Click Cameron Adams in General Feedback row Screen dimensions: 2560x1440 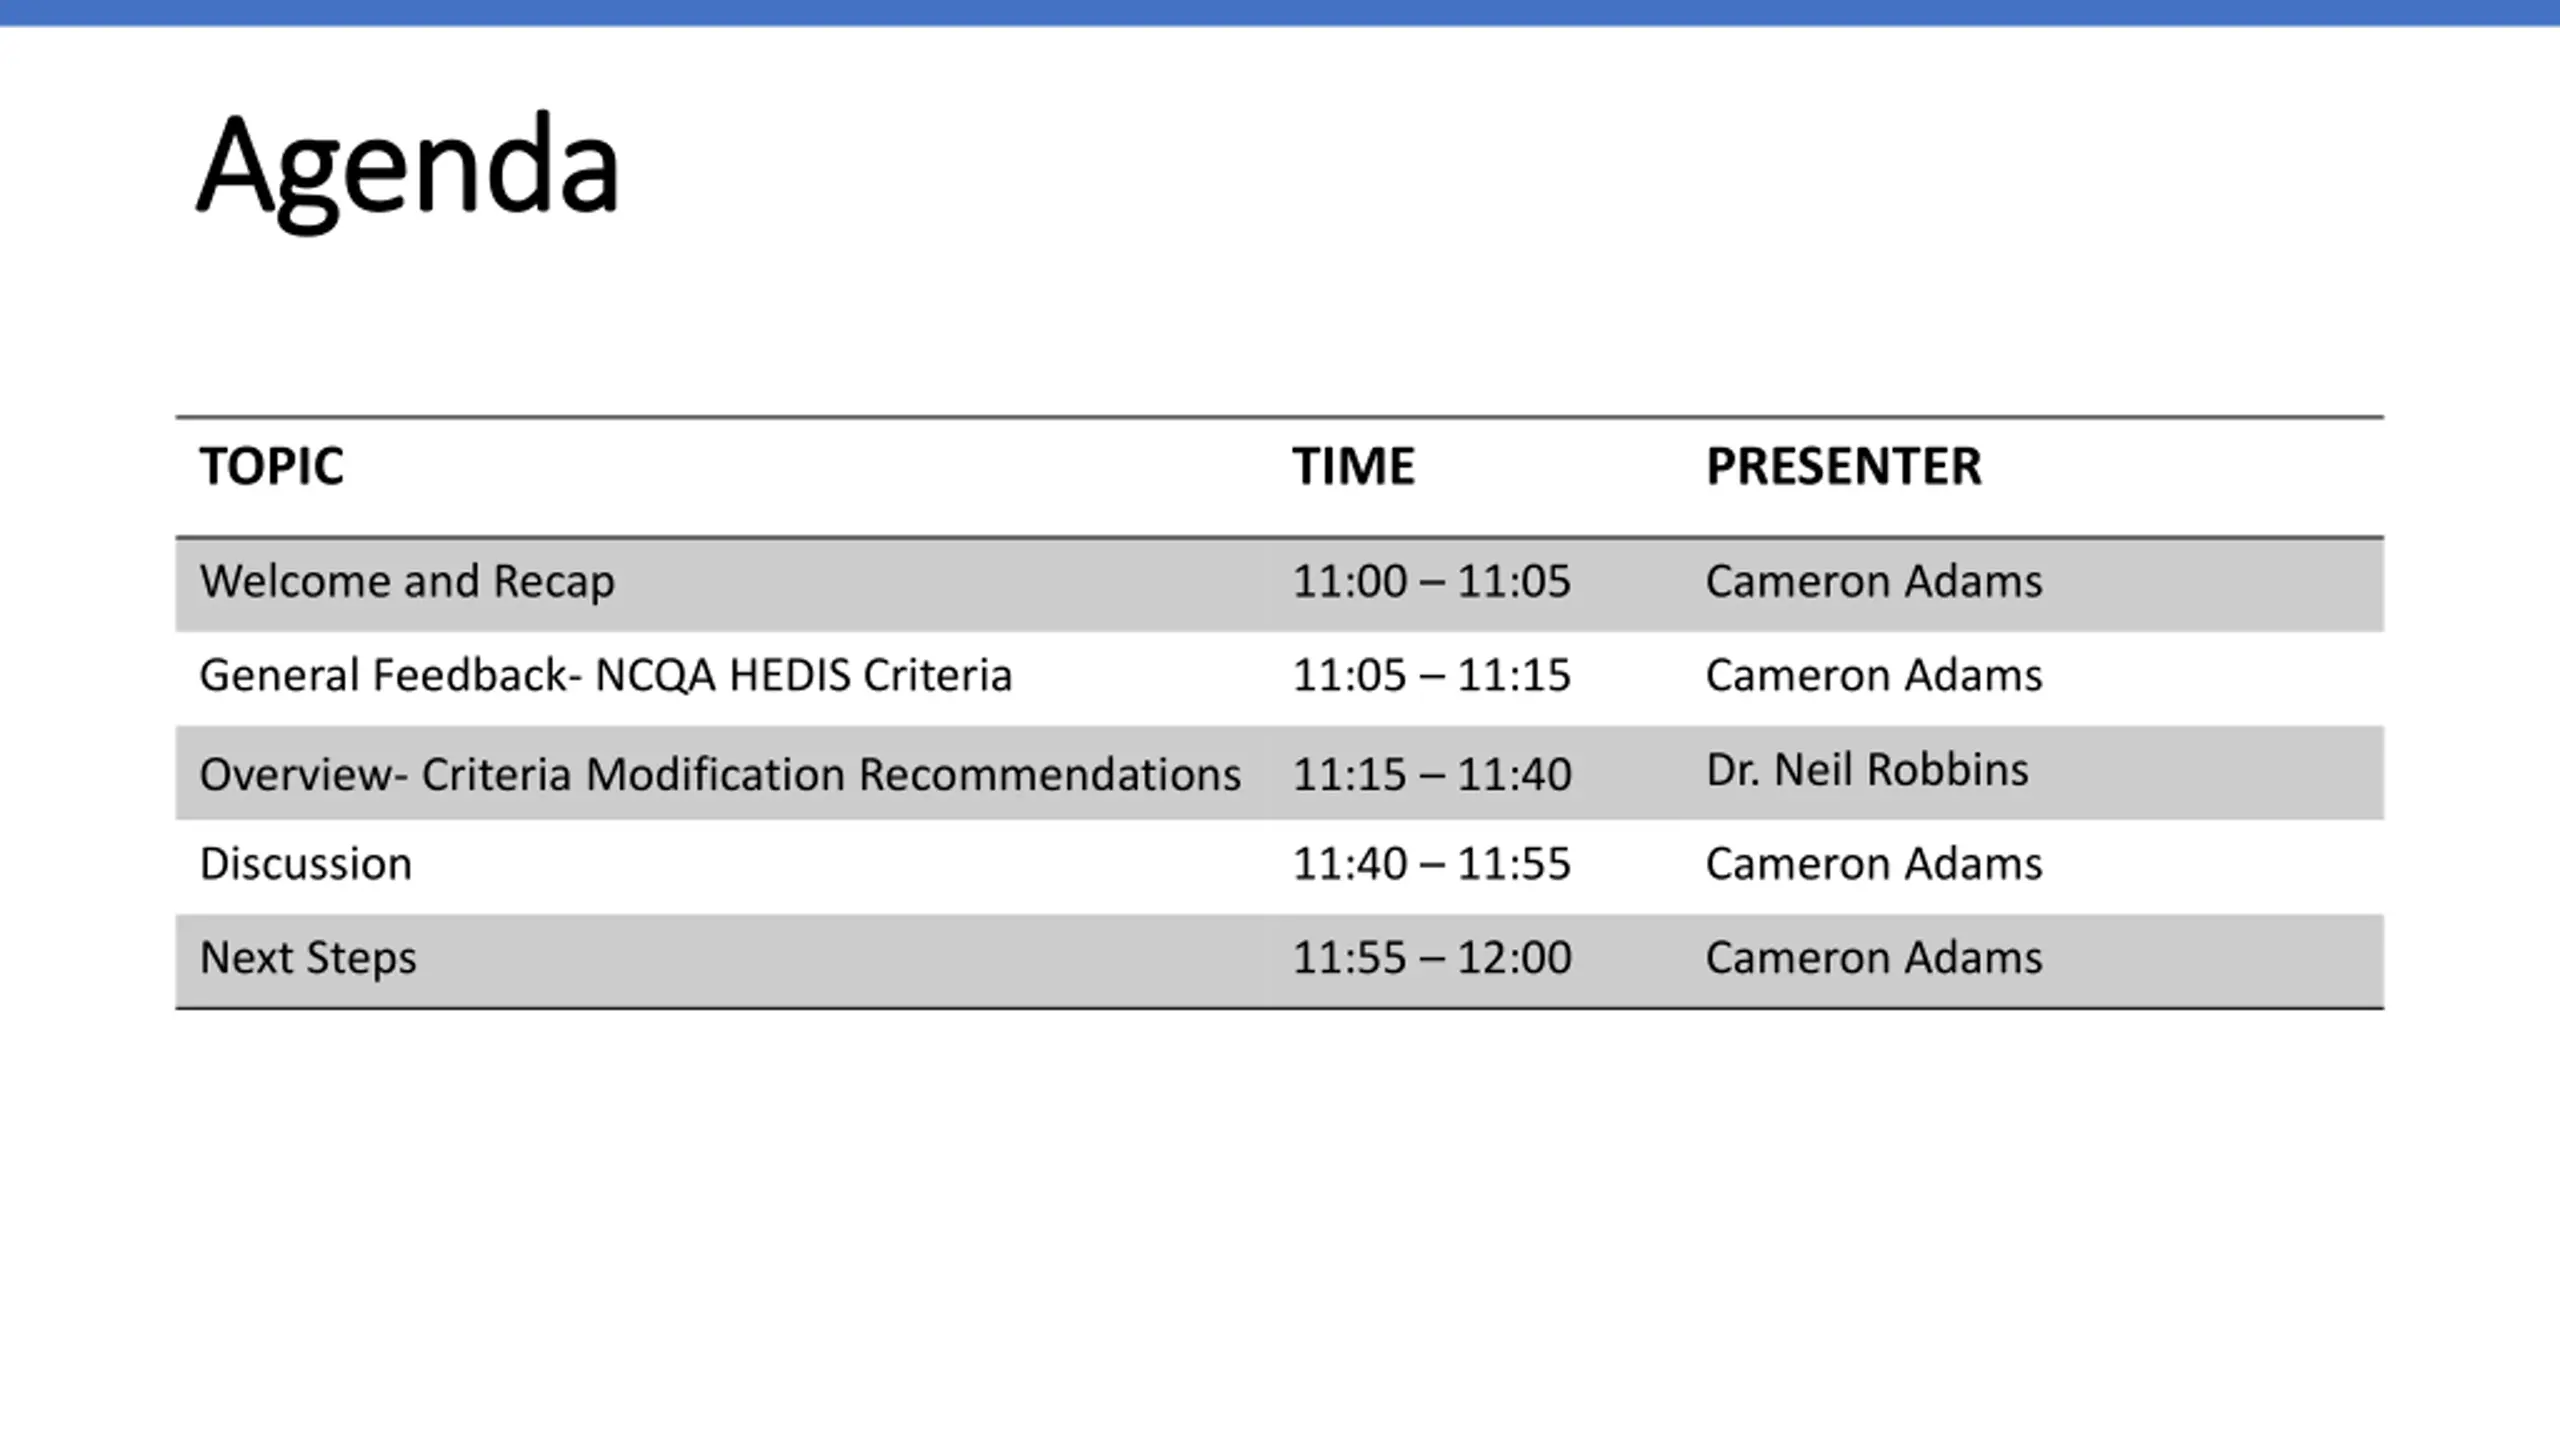click(x=1874, y=676)
